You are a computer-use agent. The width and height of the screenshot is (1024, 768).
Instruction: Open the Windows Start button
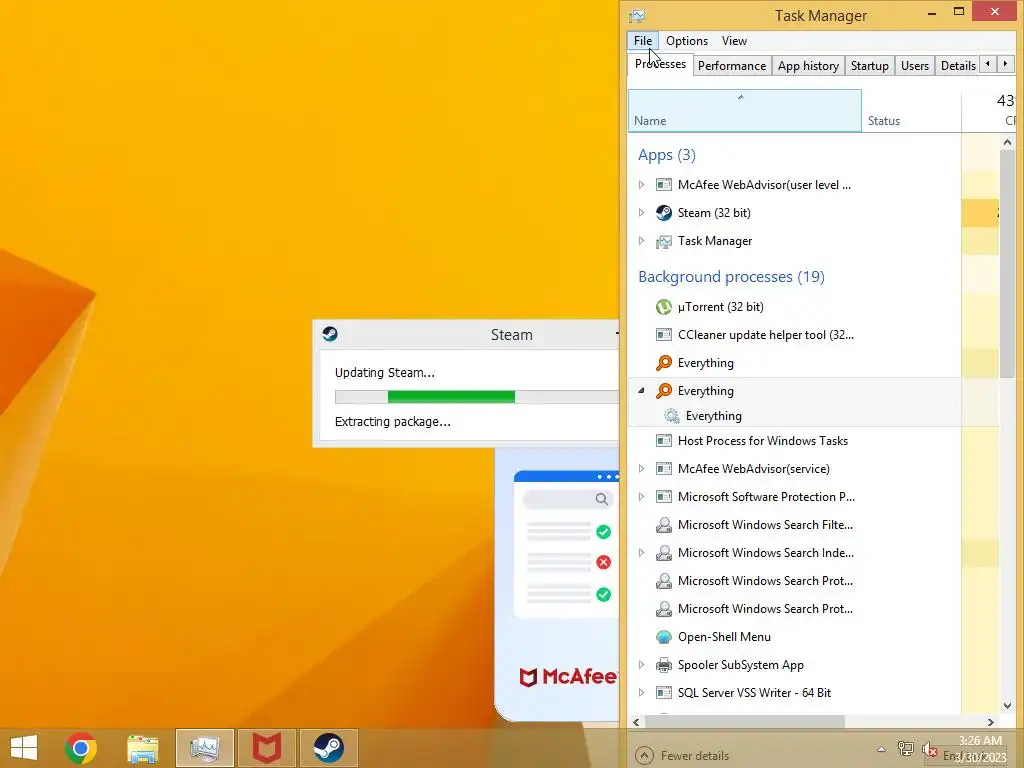click(x=24, y=748)
